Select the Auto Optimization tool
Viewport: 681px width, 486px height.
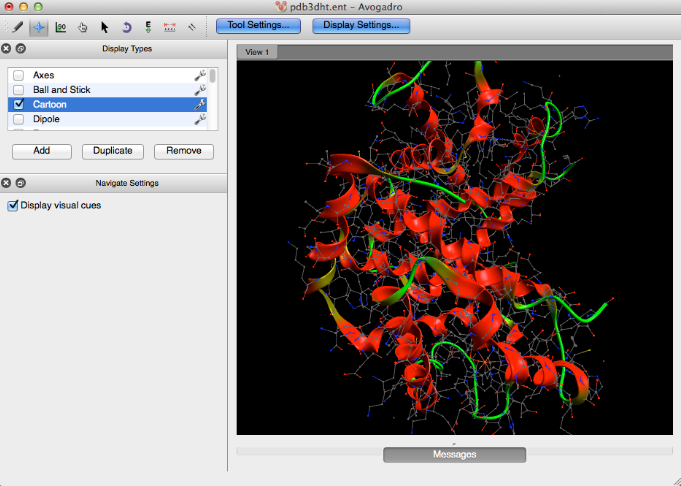(148, 27)
